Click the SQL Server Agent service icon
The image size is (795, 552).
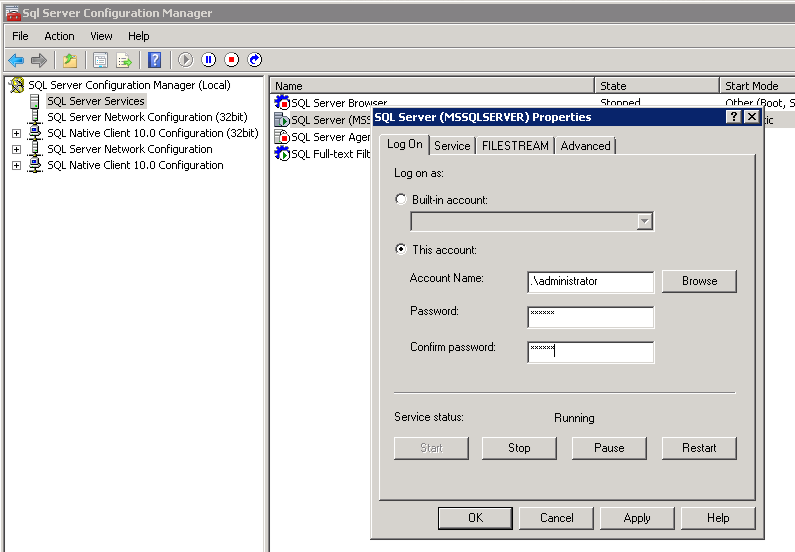click(282, 137)
